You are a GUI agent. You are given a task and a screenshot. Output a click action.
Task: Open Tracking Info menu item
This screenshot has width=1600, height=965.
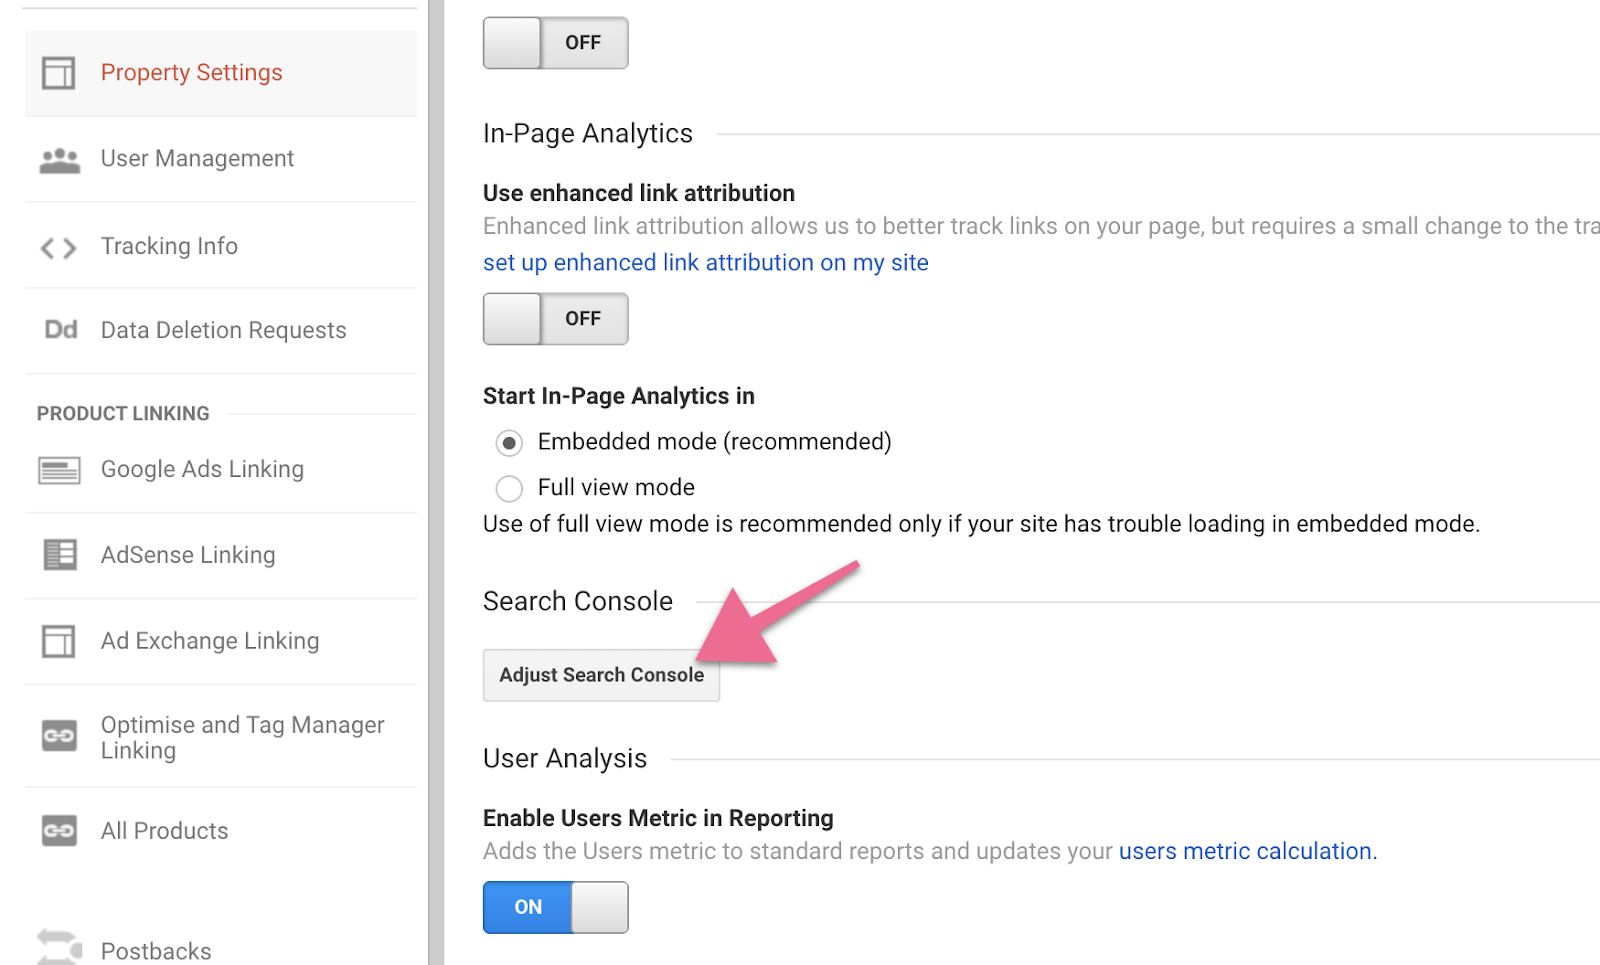(x=169, y=246)
